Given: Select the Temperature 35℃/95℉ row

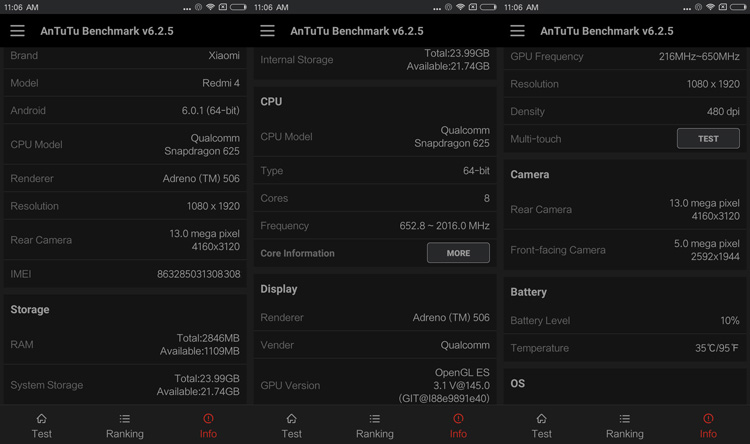Looking at the screenshot, I should tap(625, 348).
